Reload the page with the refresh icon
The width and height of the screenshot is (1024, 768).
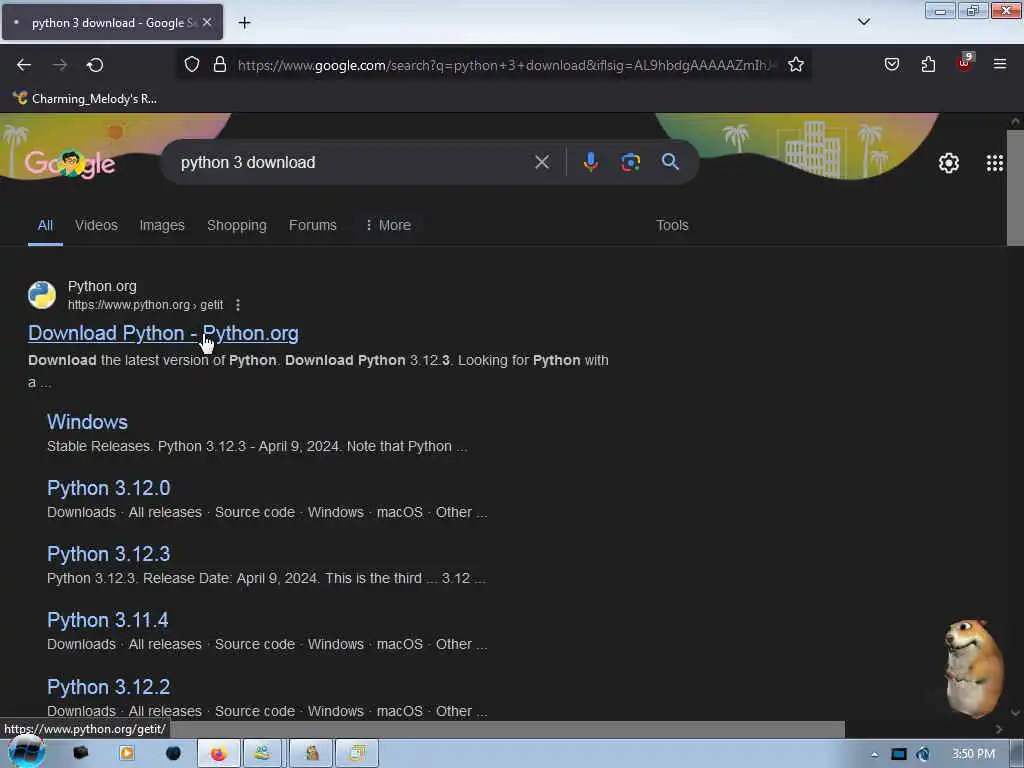tap(95, 65)
